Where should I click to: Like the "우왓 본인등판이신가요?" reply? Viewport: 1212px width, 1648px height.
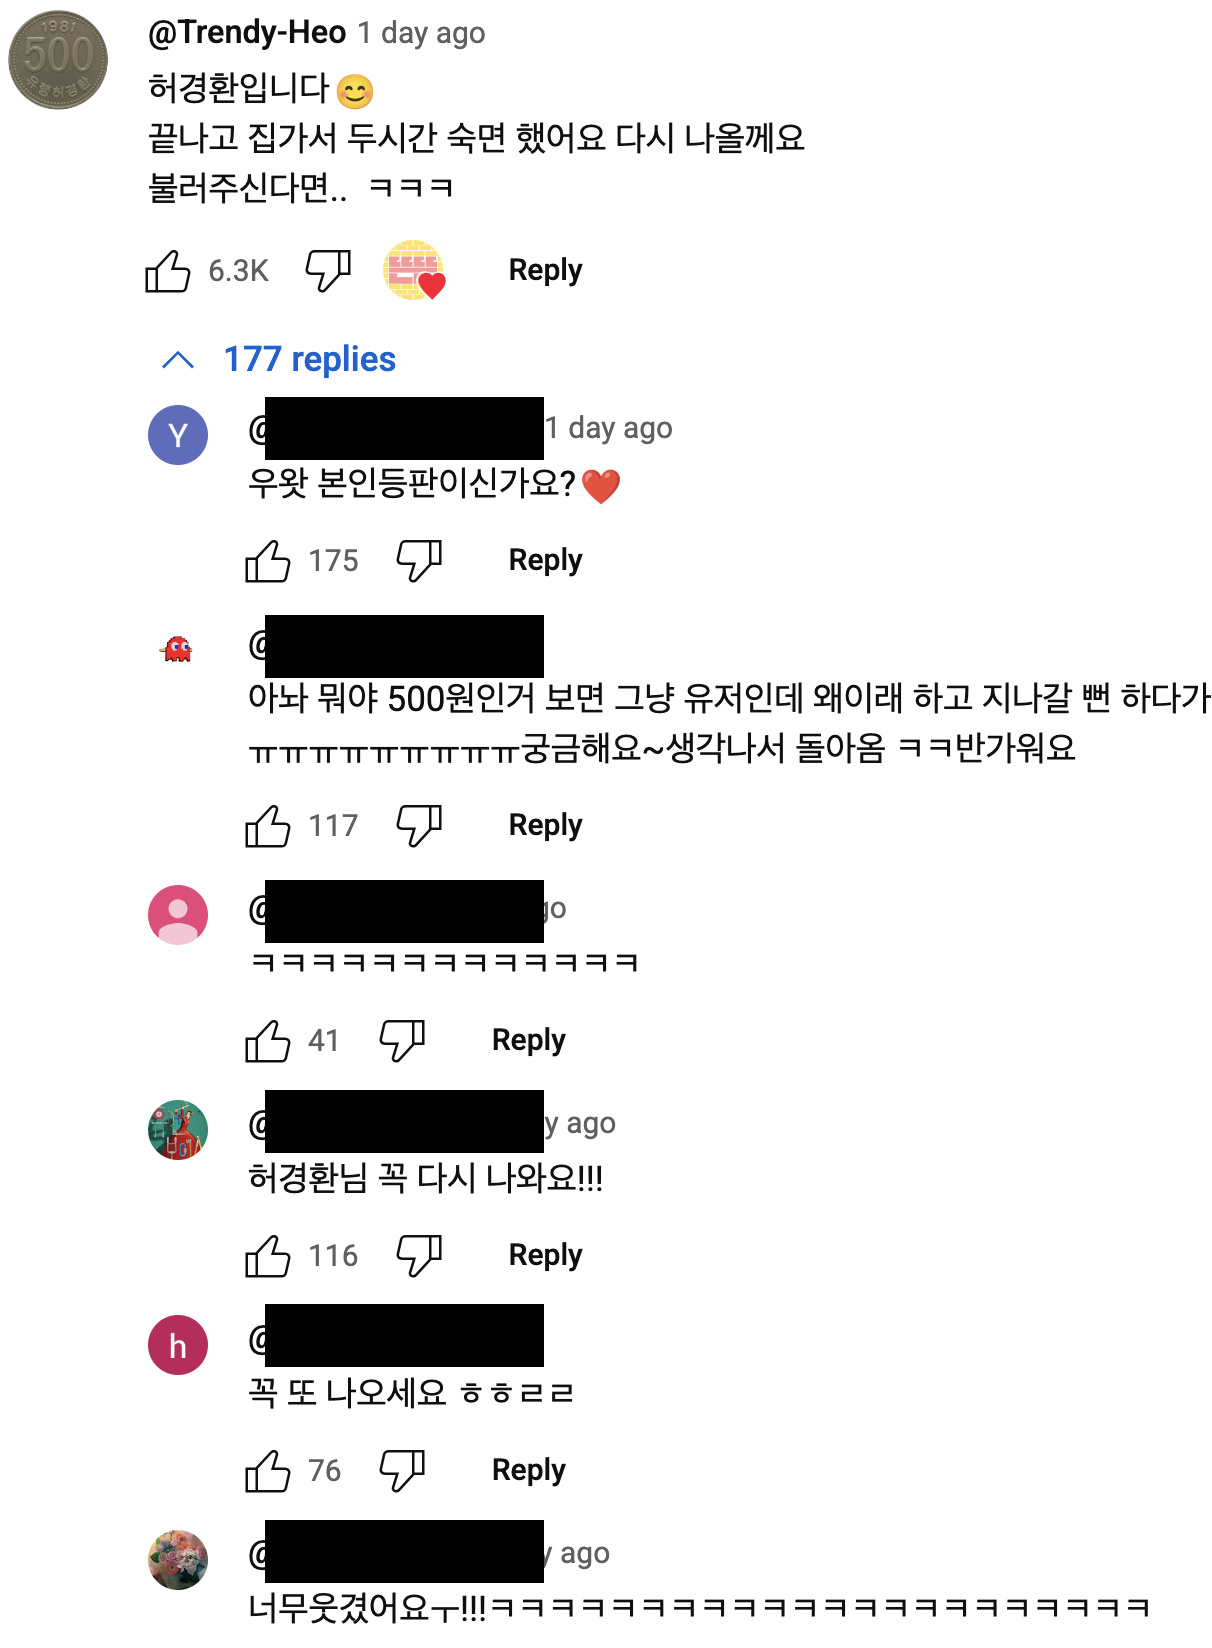click(x=268, y=561)
